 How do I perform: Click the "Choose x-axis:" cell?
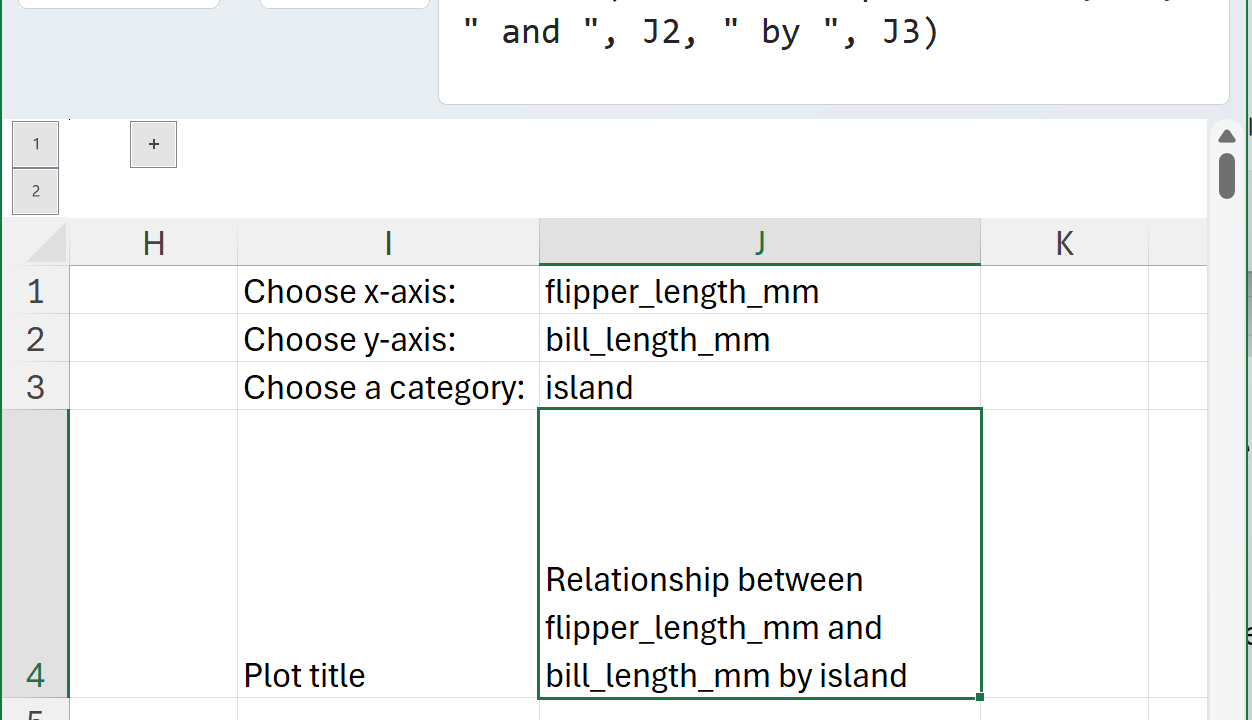point(388,291)
